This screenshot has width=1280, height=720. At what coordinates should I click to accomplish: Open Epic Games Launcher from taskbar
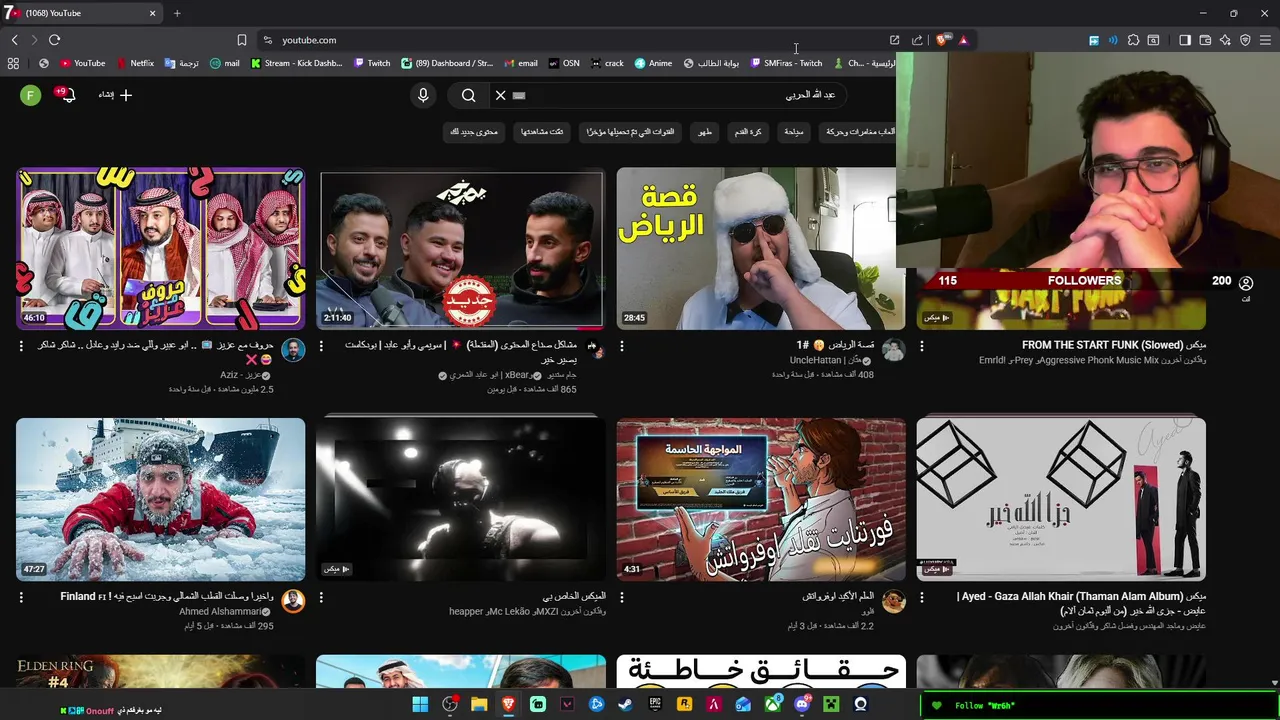tap(655, 705)
